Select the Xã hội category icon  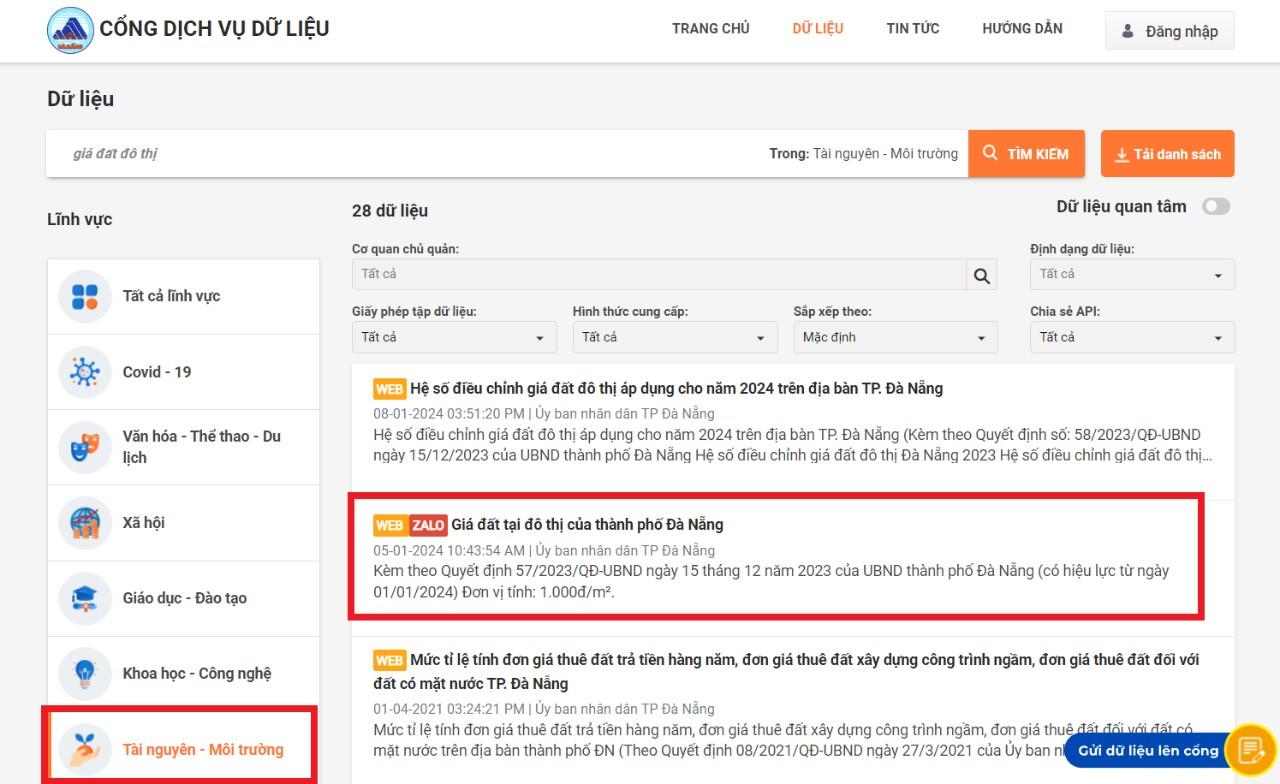coord(85,523)
